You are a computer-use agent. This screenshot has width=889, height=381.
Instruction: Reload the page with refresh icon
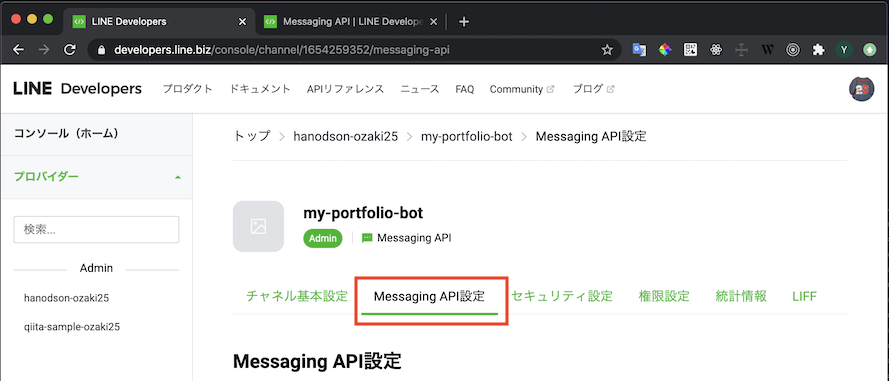click(x=70, y=50)
